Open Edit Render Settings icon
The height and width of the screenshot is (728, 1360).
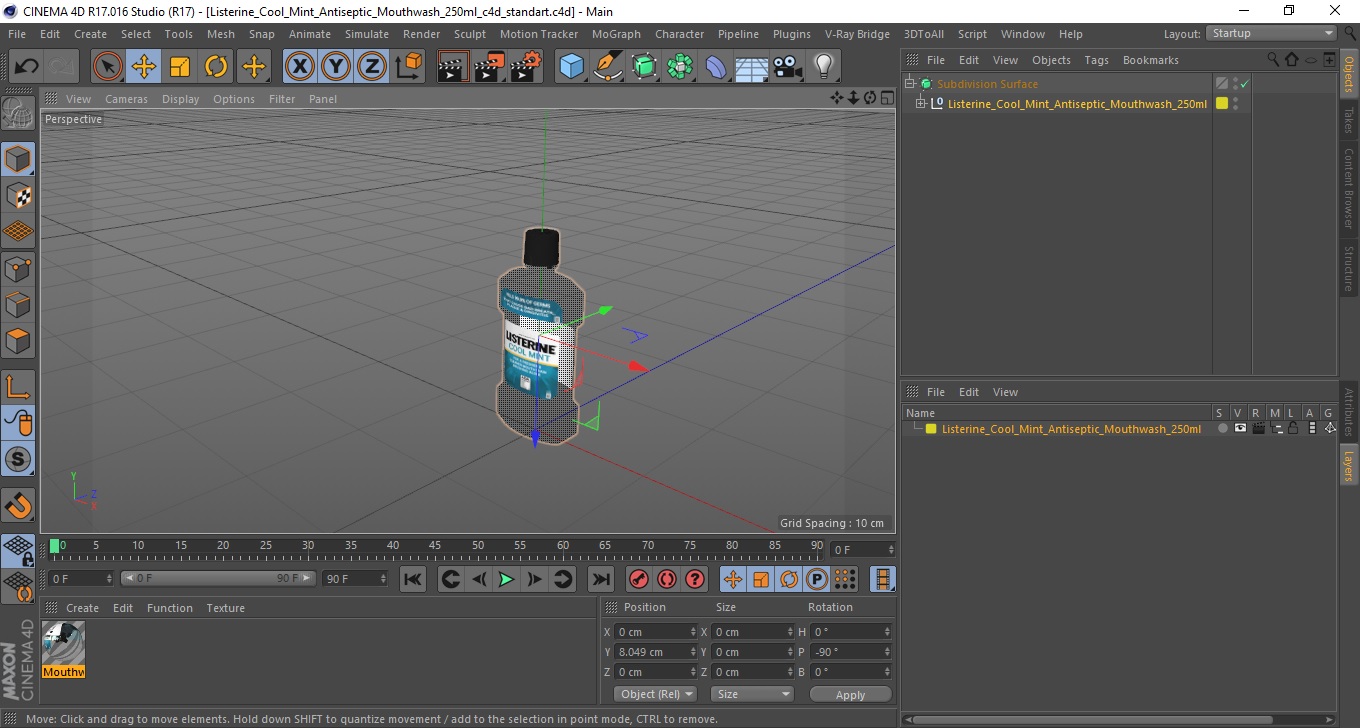pos(525,67)
